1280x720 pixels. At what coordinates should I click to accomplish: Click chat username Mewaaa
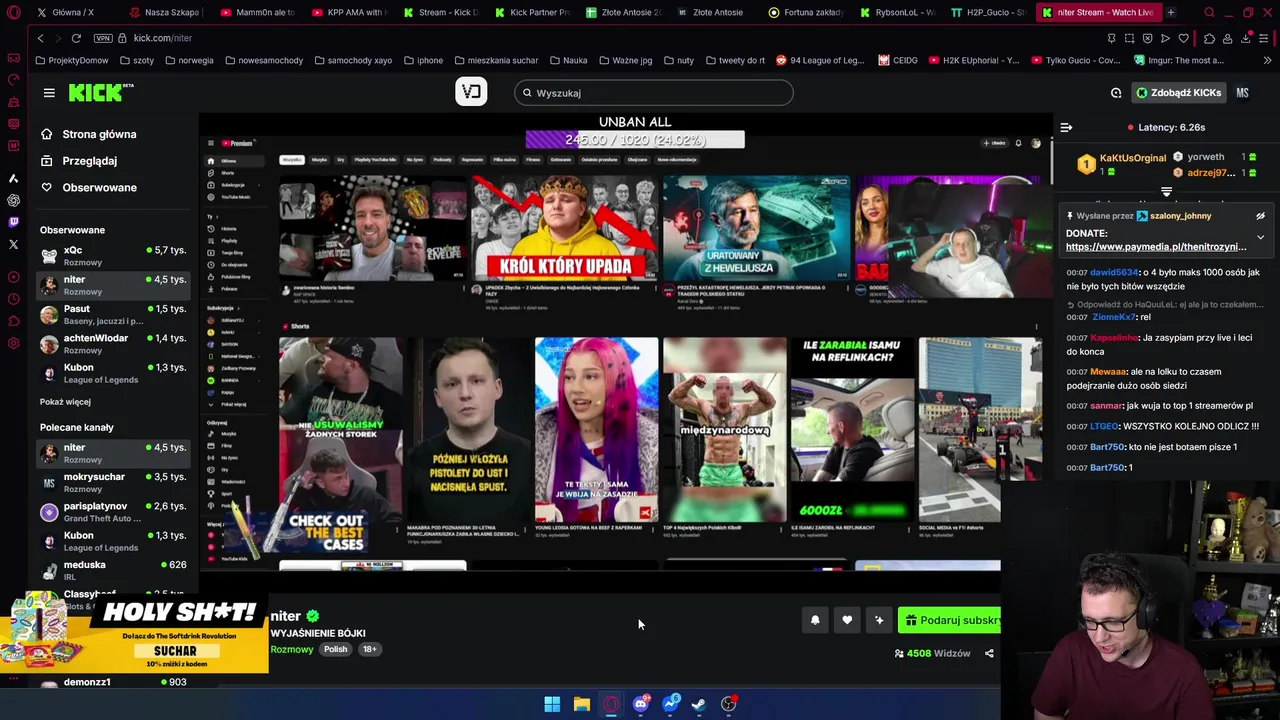point(1108,372)
